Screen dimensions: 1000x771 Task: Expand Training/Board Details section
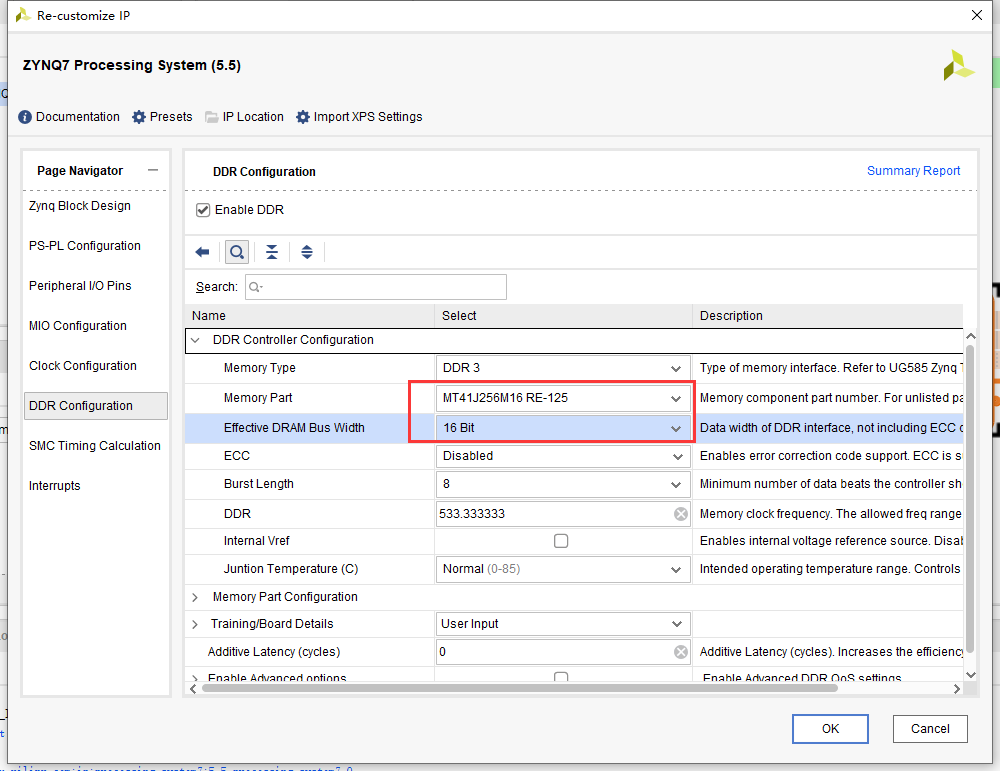(195, 624)
